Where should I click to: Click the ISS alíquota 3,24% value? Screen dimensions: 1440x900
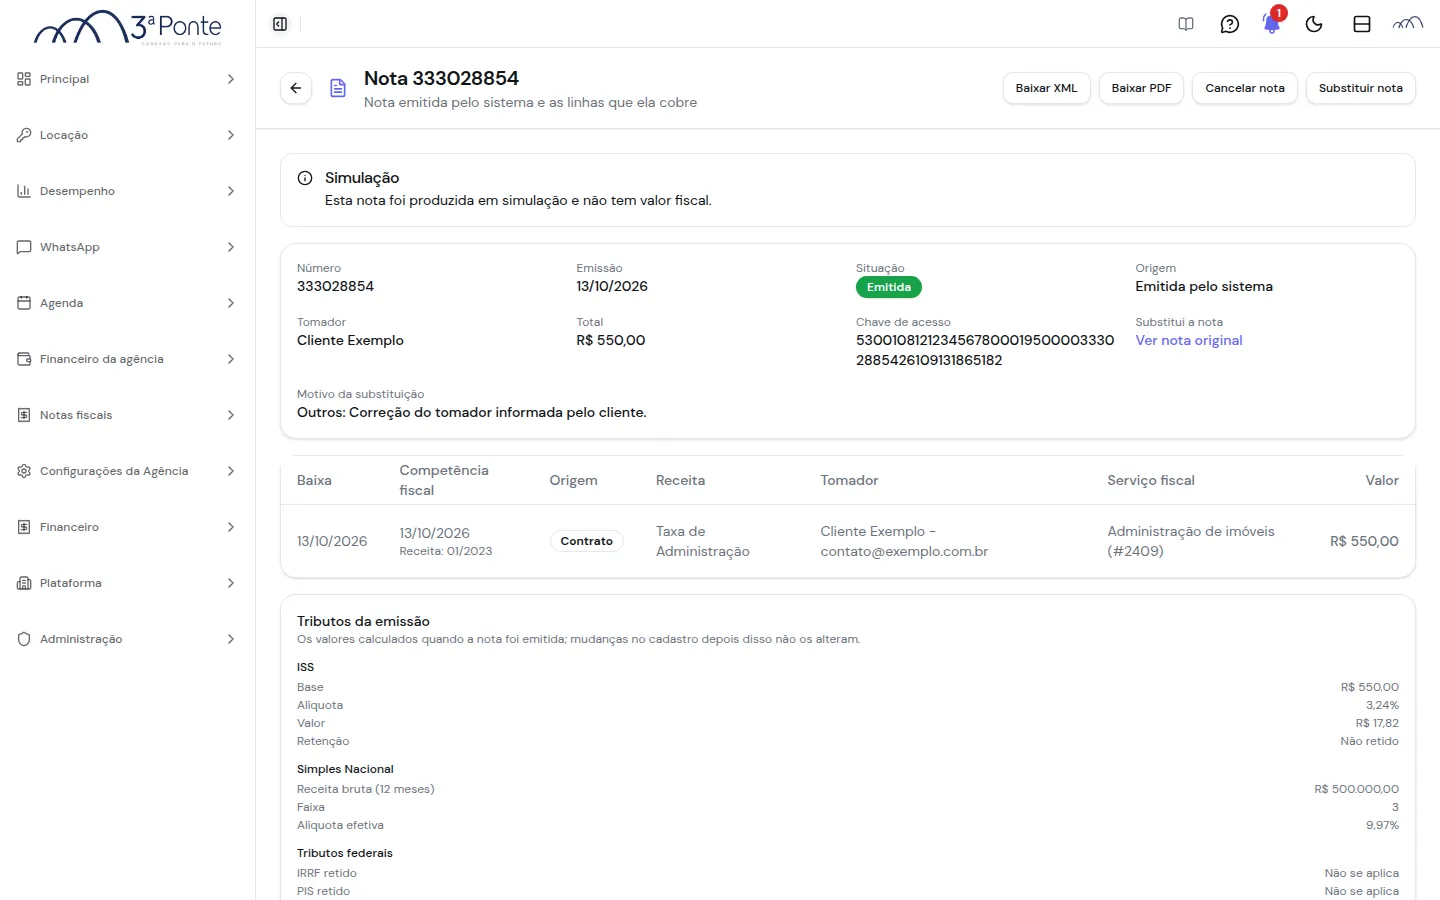click(1382, 705)
